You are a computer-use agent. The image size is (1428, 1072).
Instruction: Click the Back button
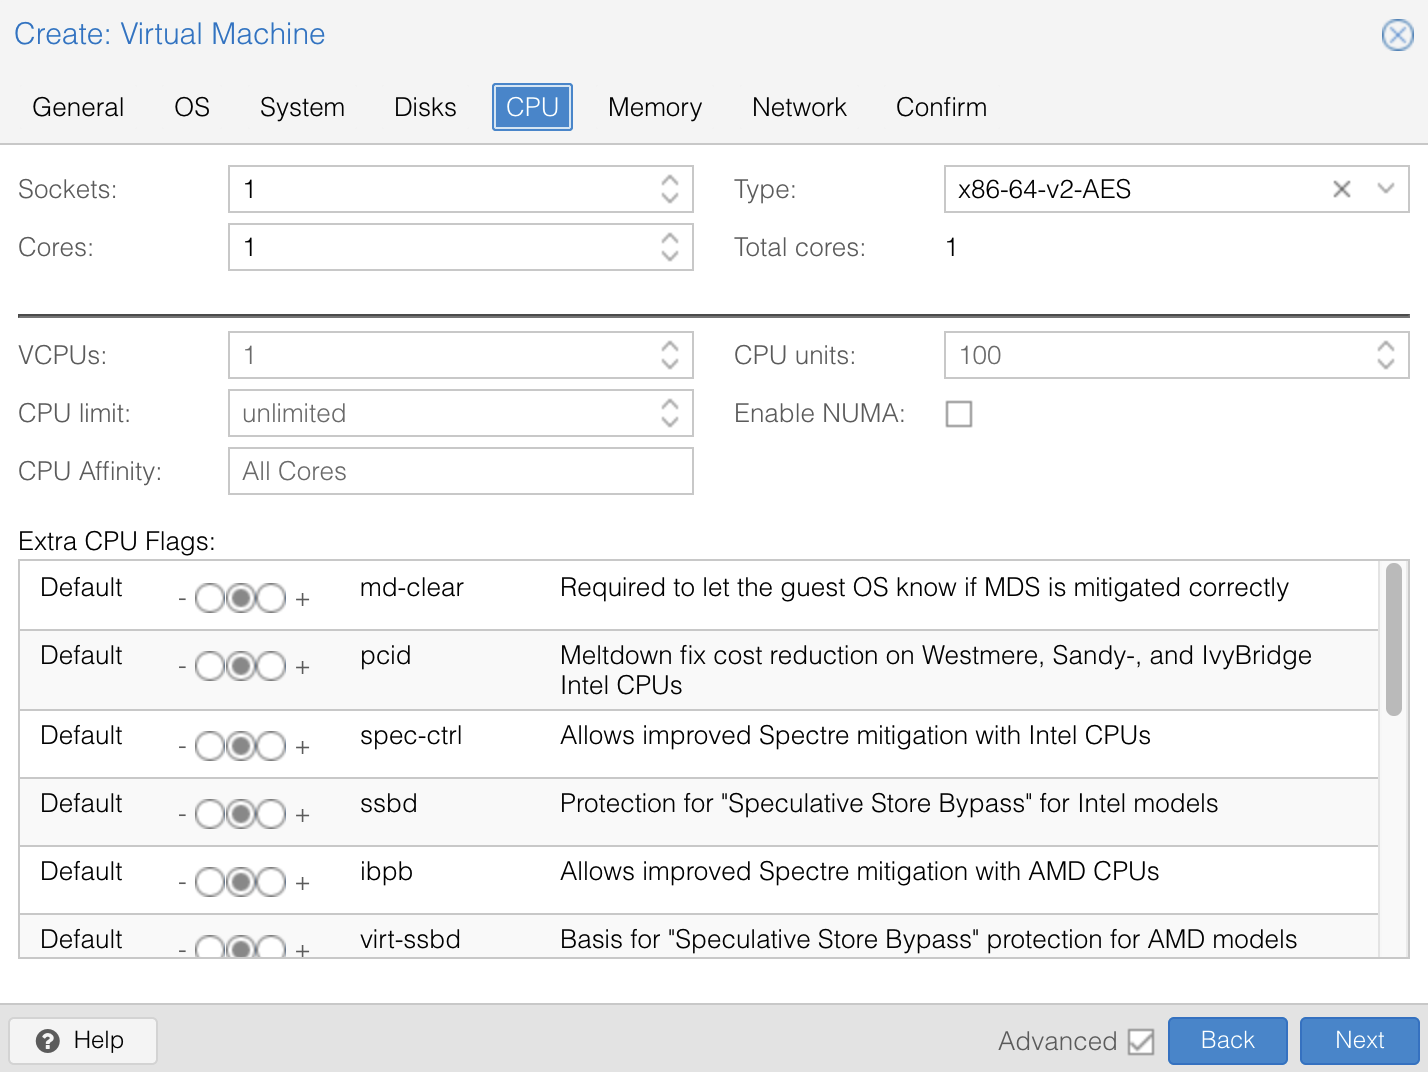tap(1227, 1041)
